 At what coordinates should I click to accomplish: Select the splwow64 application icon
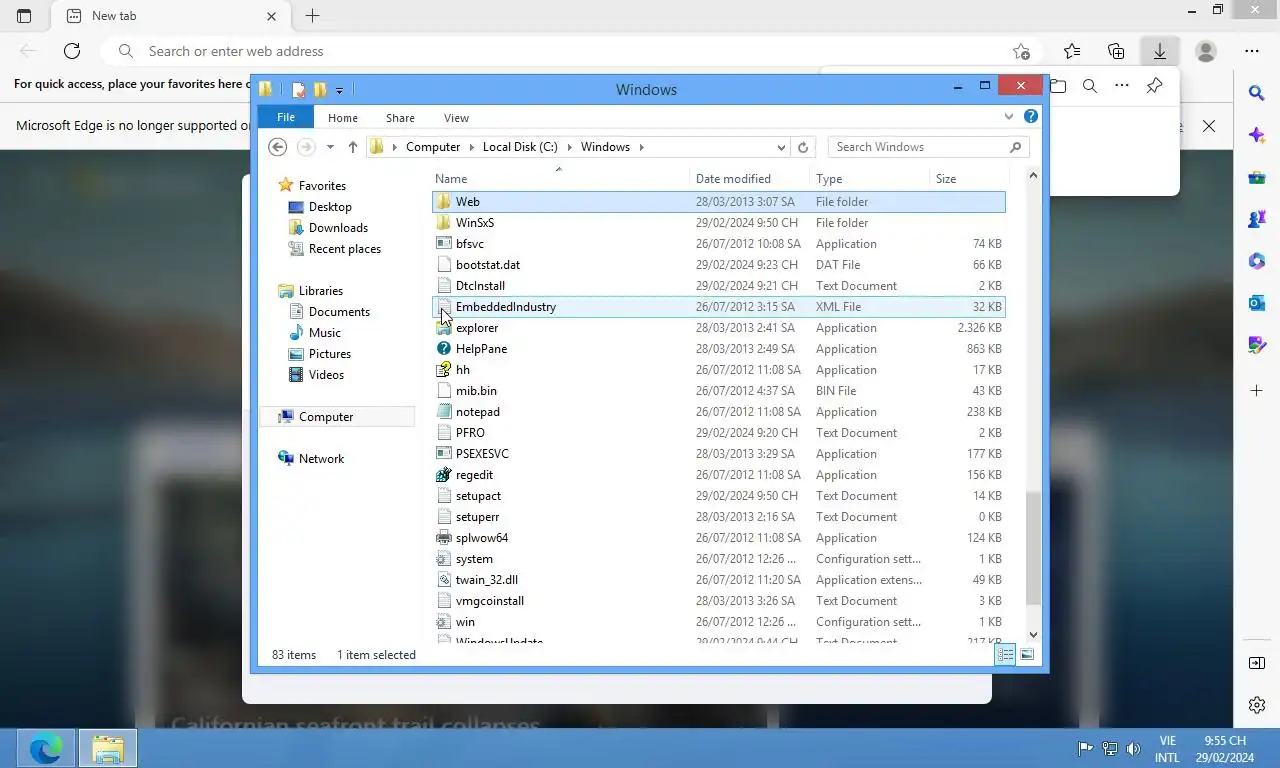click(444, 538)
